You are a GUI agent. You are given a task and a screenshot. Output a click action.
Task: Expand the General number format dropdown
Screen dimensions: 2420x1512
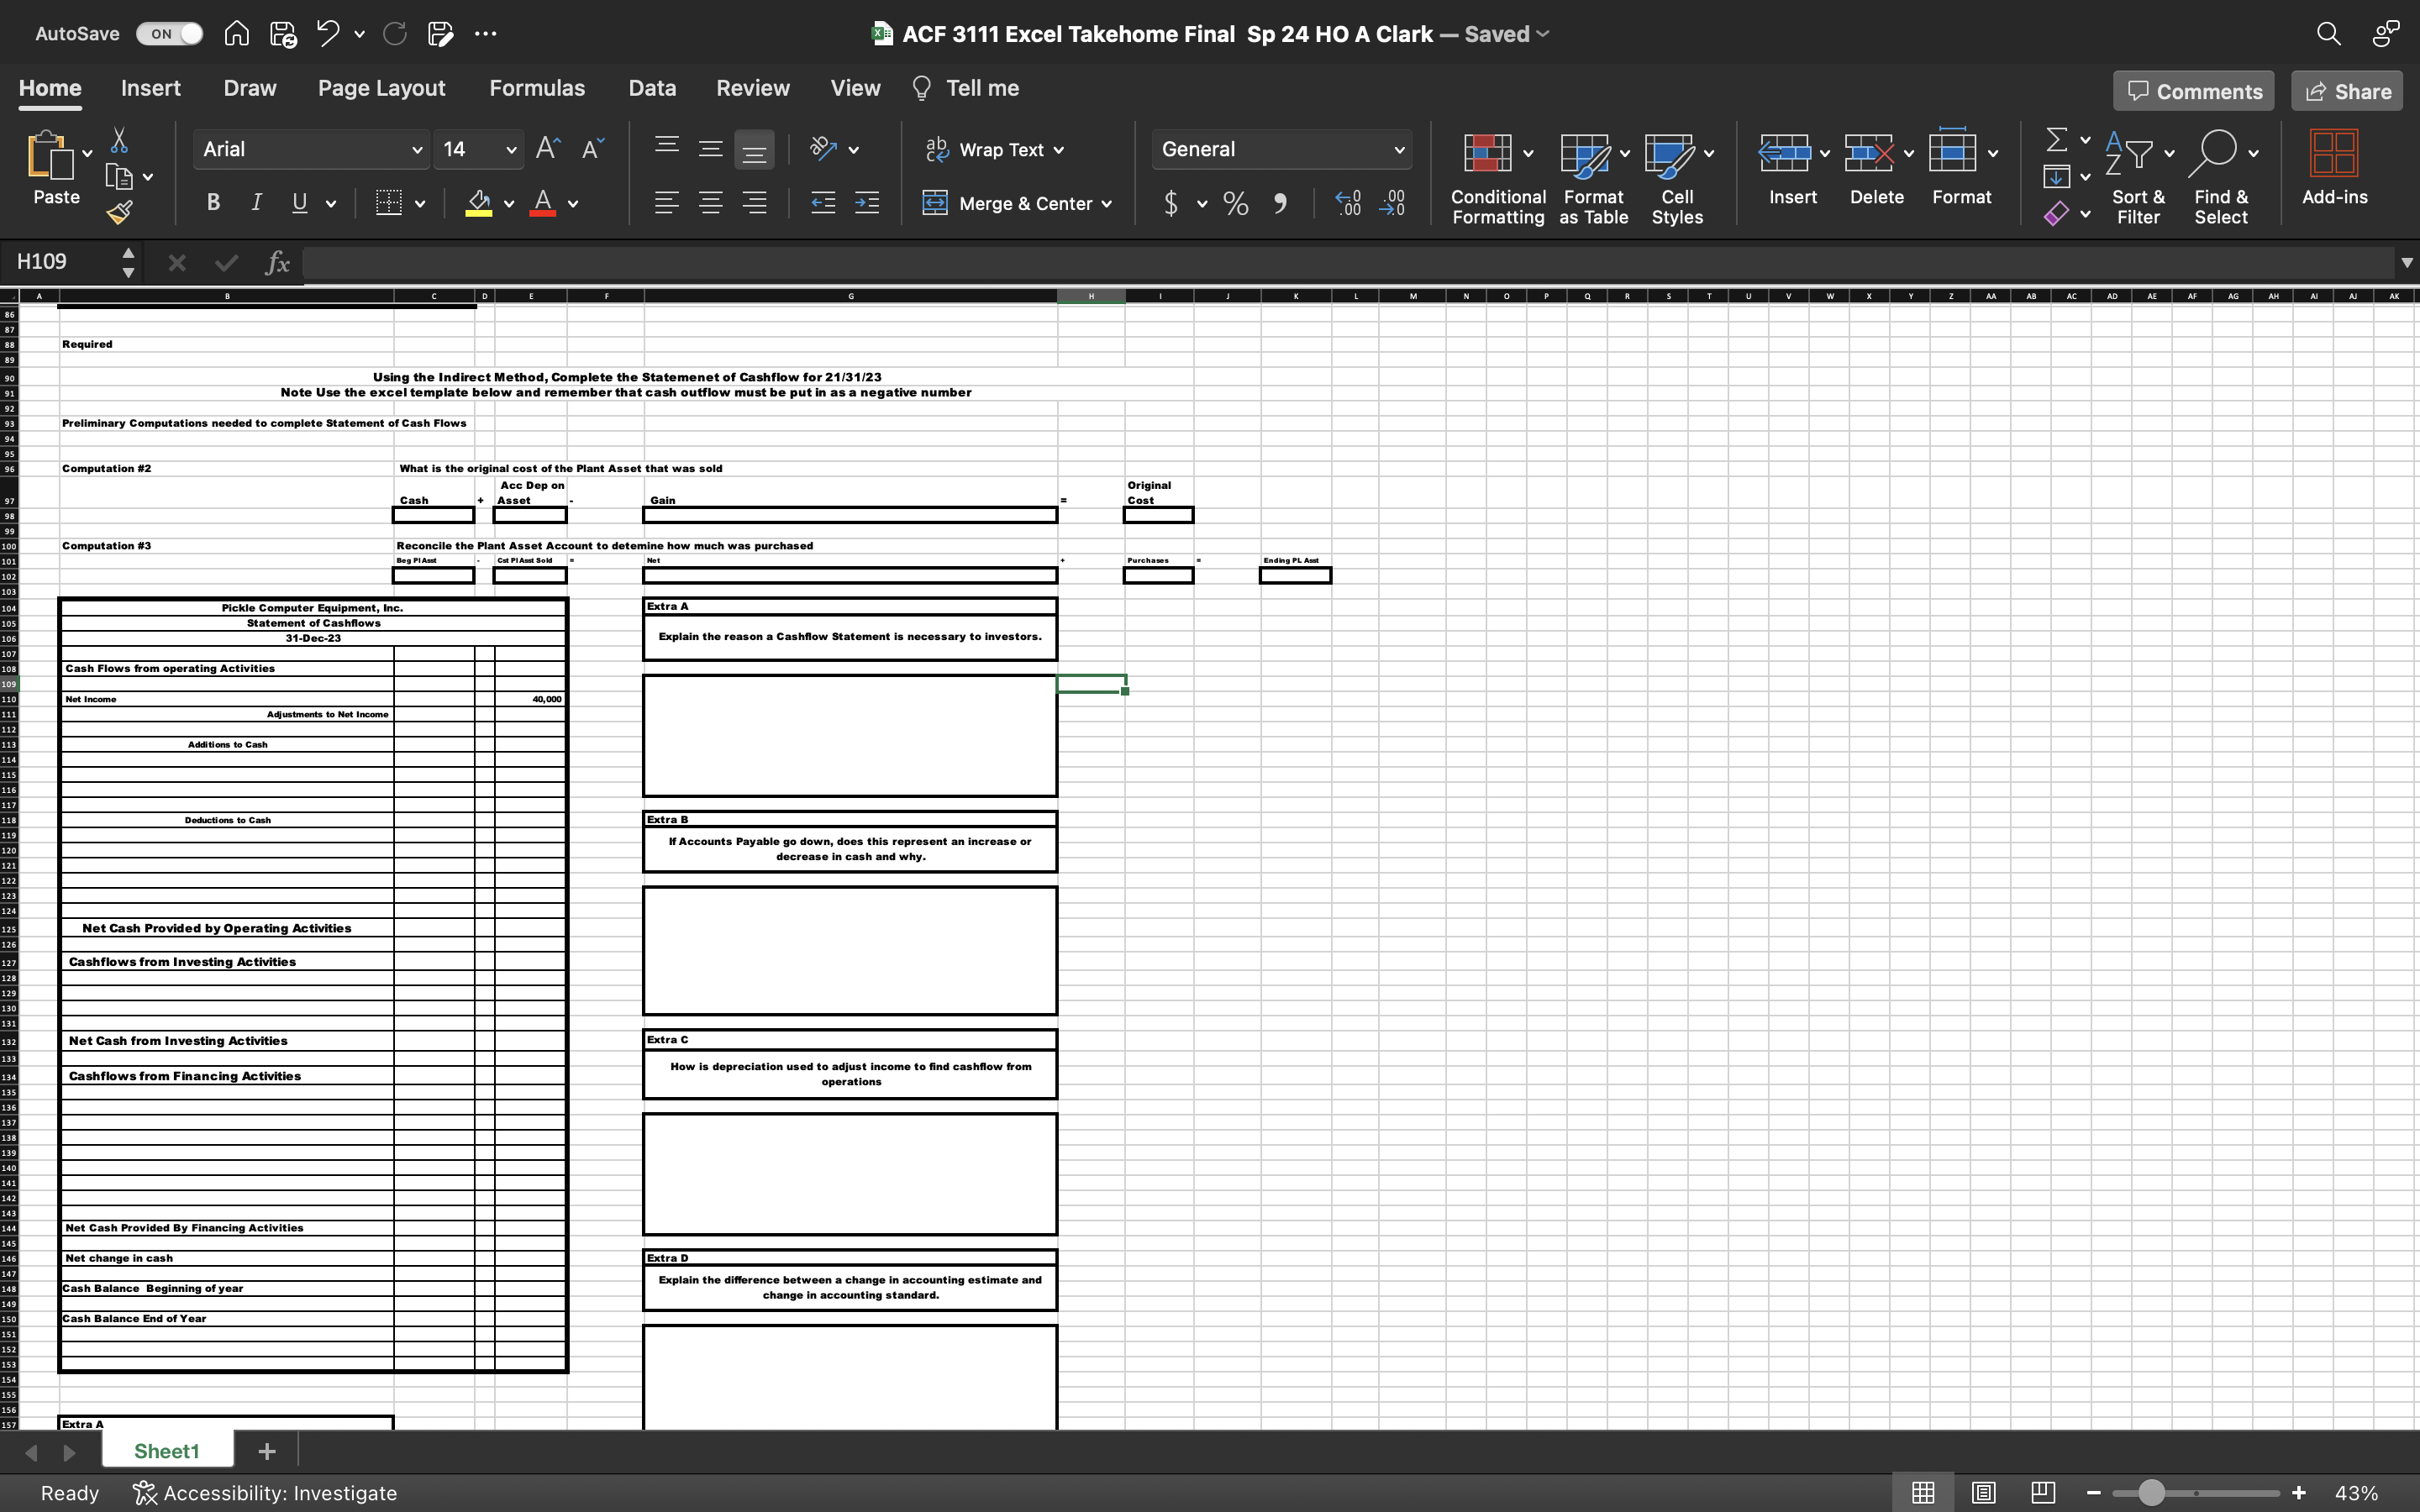(x=1399, y=150)
